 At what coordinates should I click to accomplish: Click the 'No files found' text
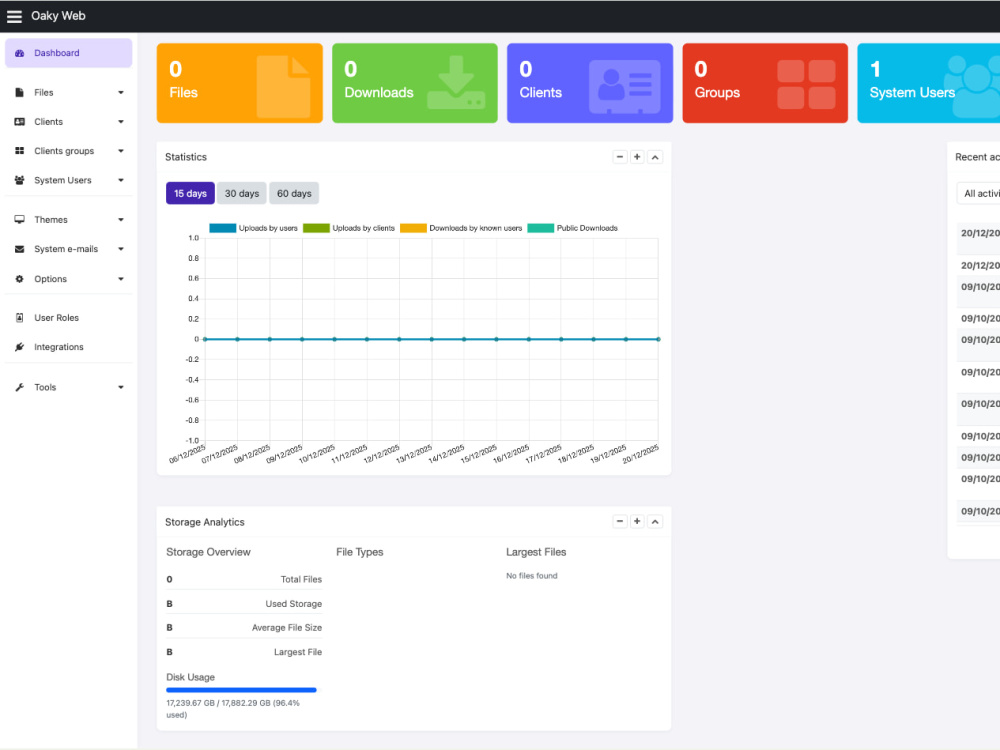click(532, 576)
